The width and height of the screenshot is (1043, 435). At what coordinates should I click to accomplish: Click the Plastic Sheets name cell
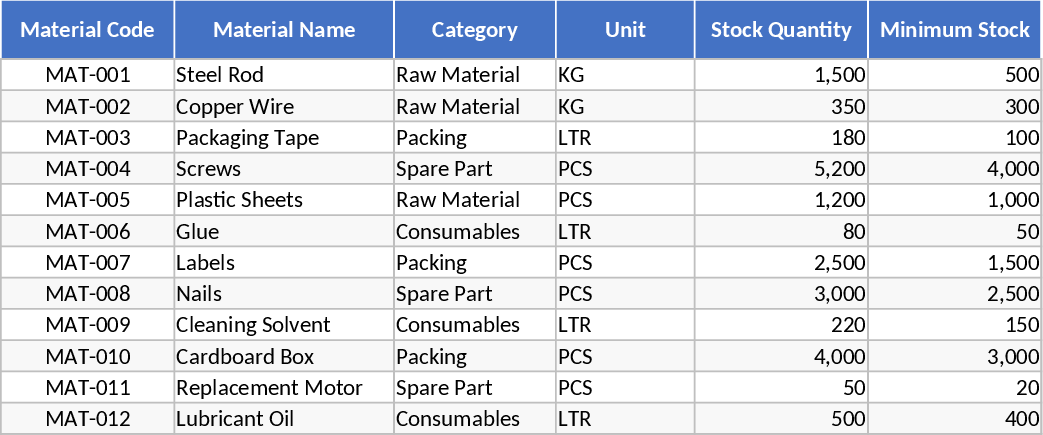click(283, 200)
